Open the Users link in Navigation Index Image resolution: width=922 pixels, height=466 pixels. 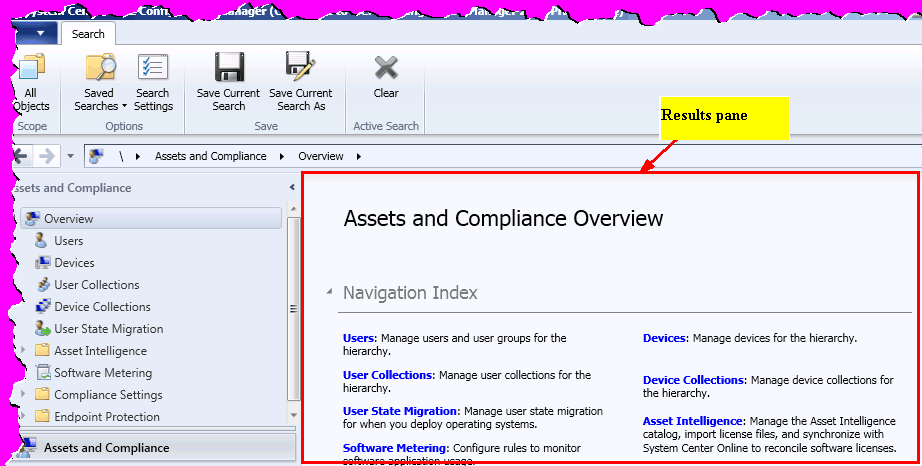click(x=359, y=338)
